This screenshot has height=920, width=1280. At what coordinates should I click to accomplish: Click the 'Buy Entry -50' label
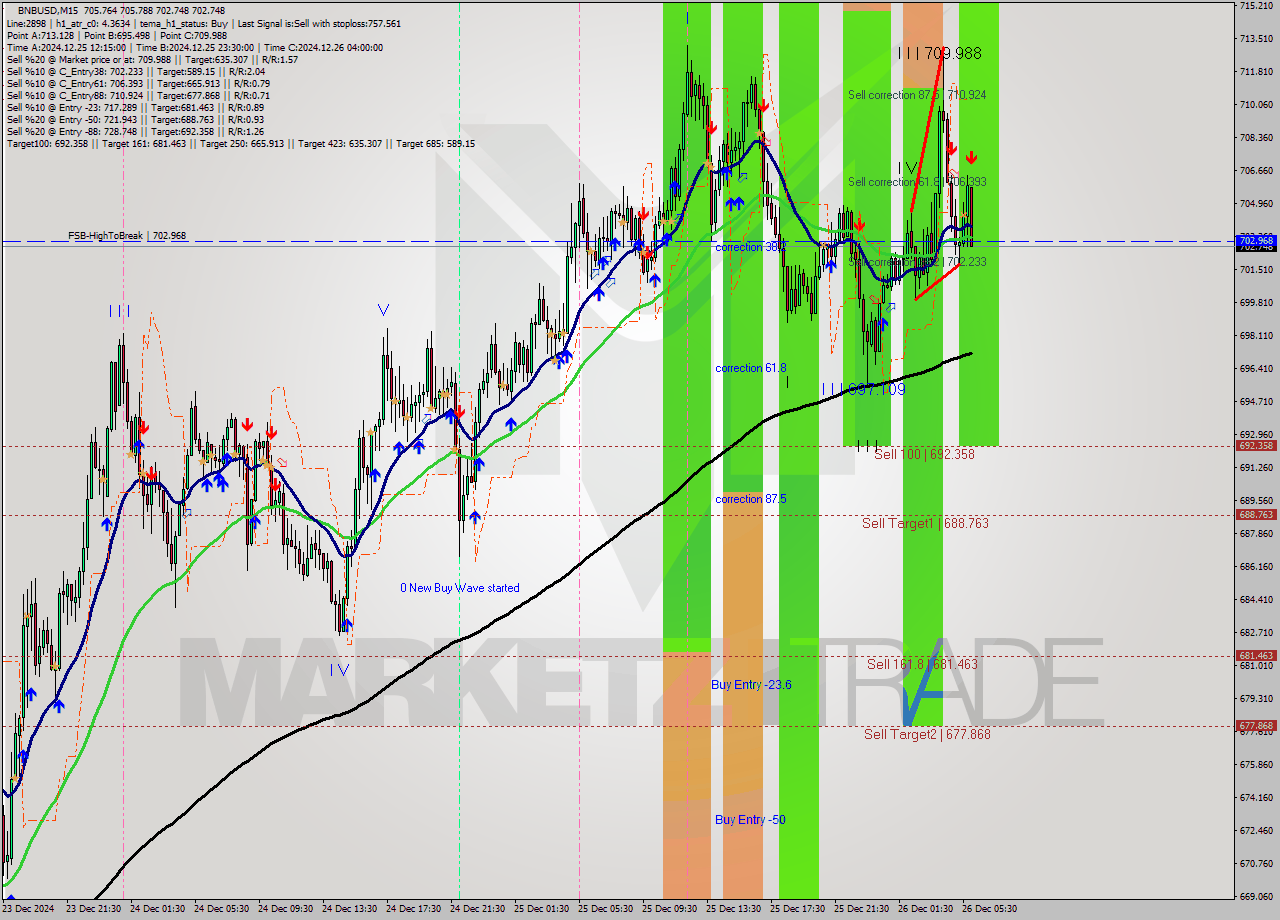point(750,819)
